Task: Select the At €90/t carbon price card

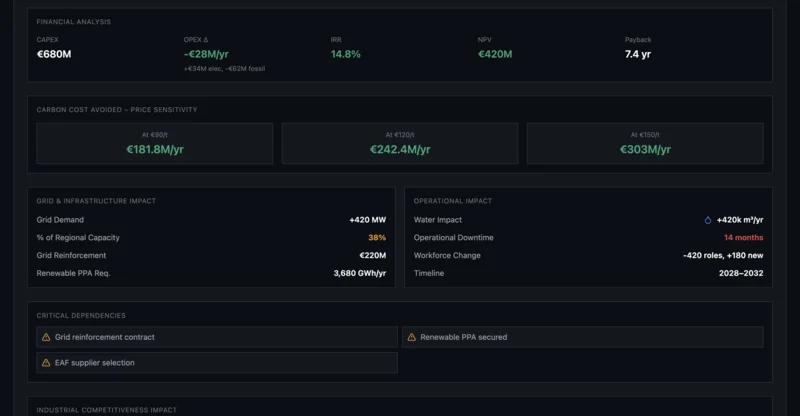Action: pyautogui.click(x=154, y=143)
